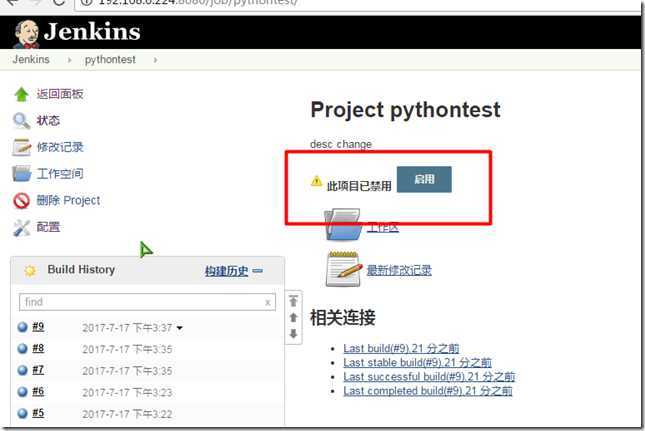Expand the arrow after the Jenkins breadcrumb
645x431 pixels.
69,60
